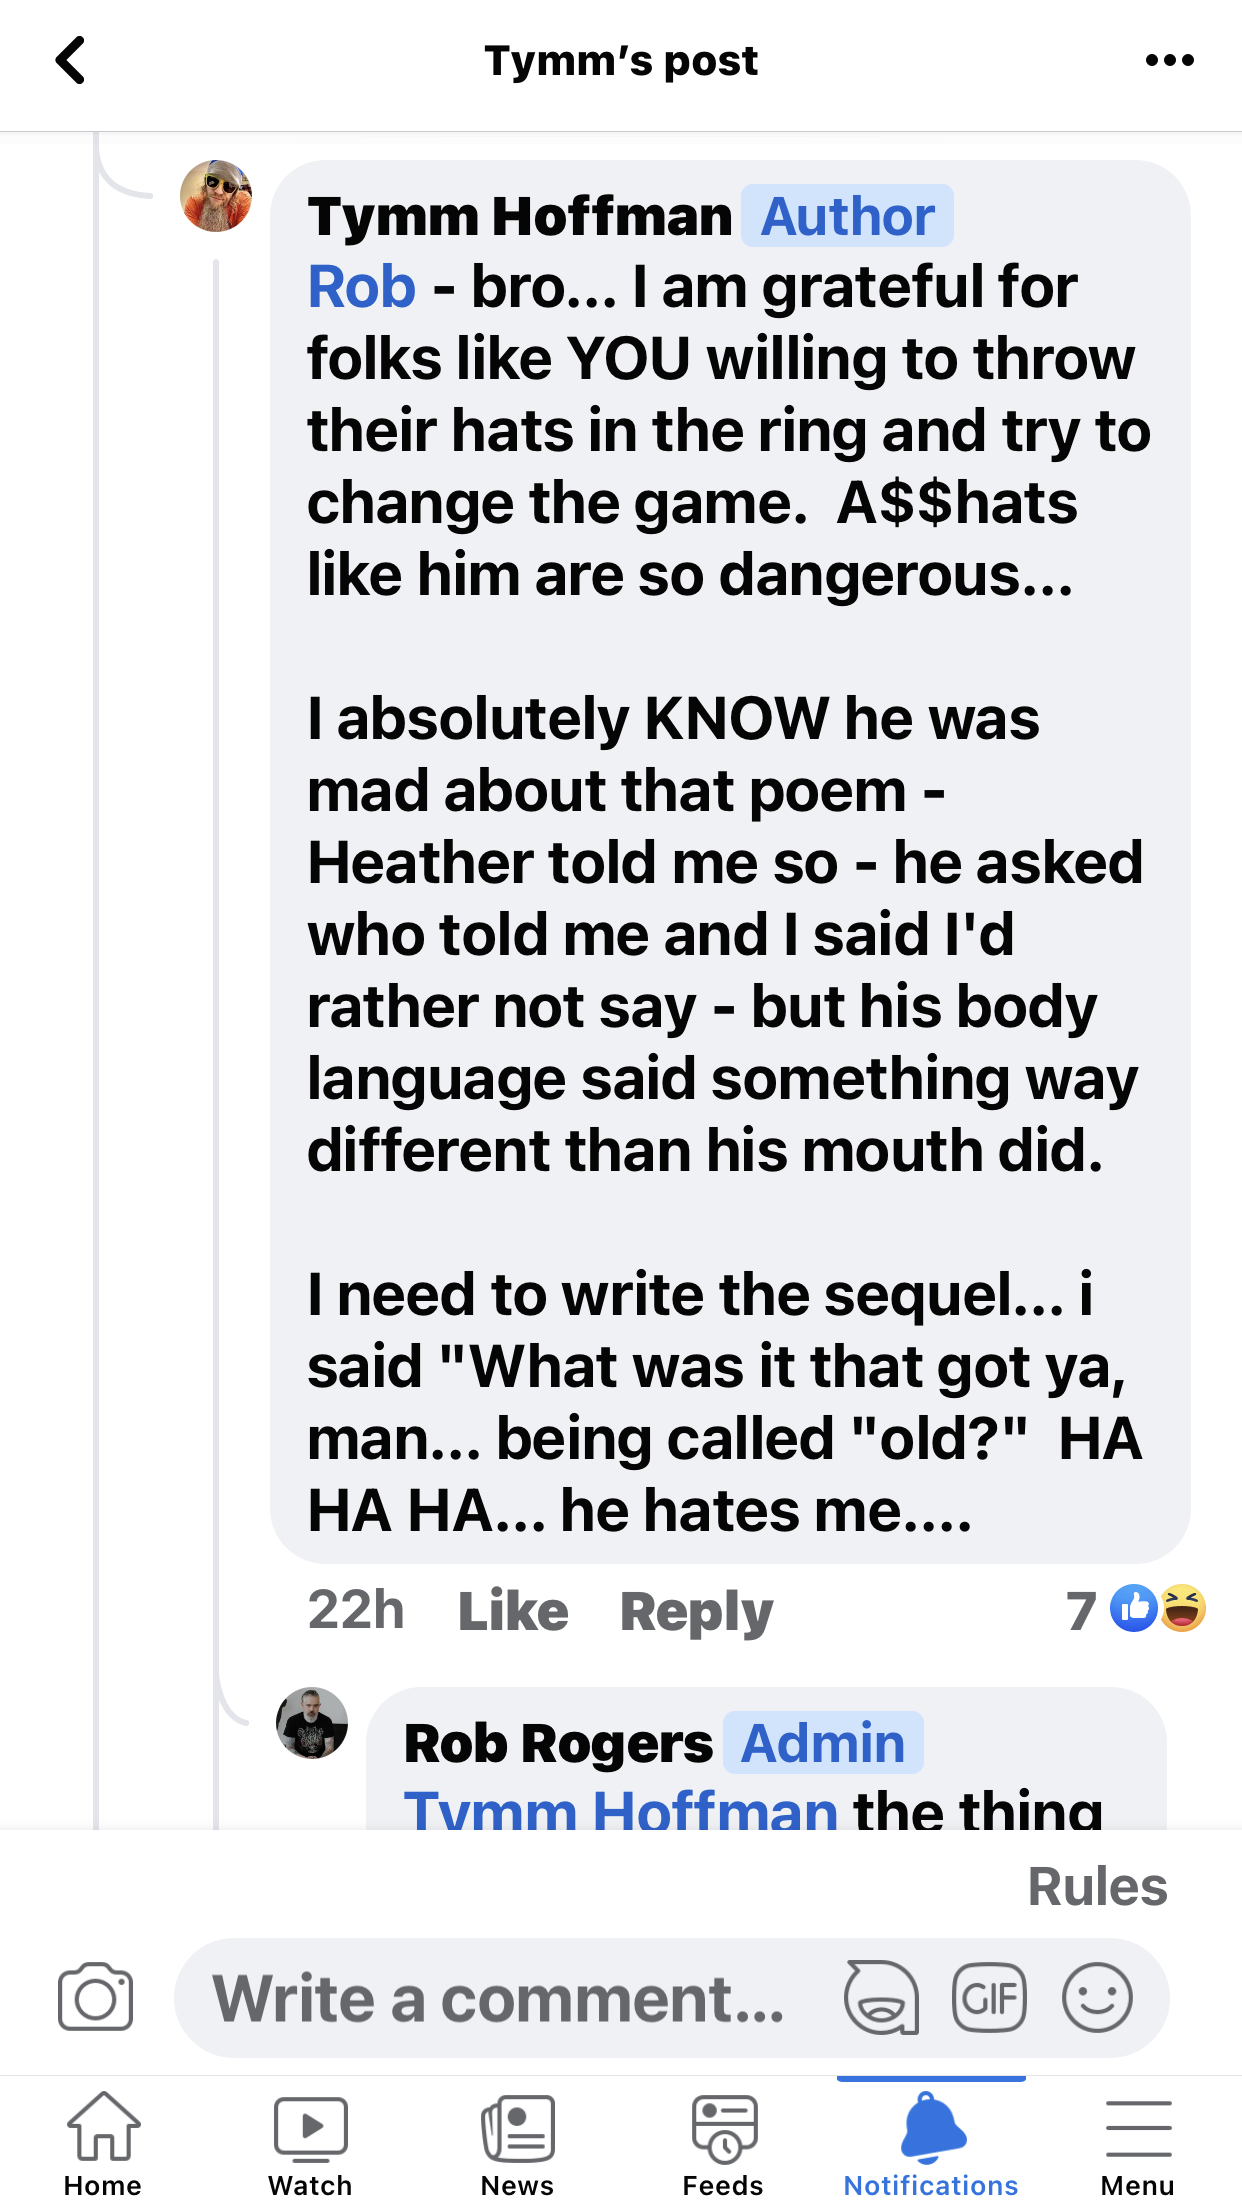Open Rob Rogers' profile picture

[x=312, y=1723]
